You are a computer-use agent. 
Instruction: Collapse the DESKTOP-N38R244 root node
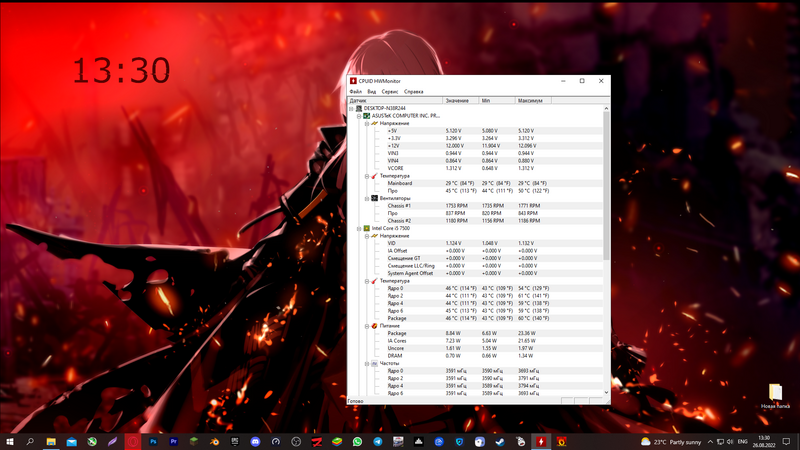[351, 108]
